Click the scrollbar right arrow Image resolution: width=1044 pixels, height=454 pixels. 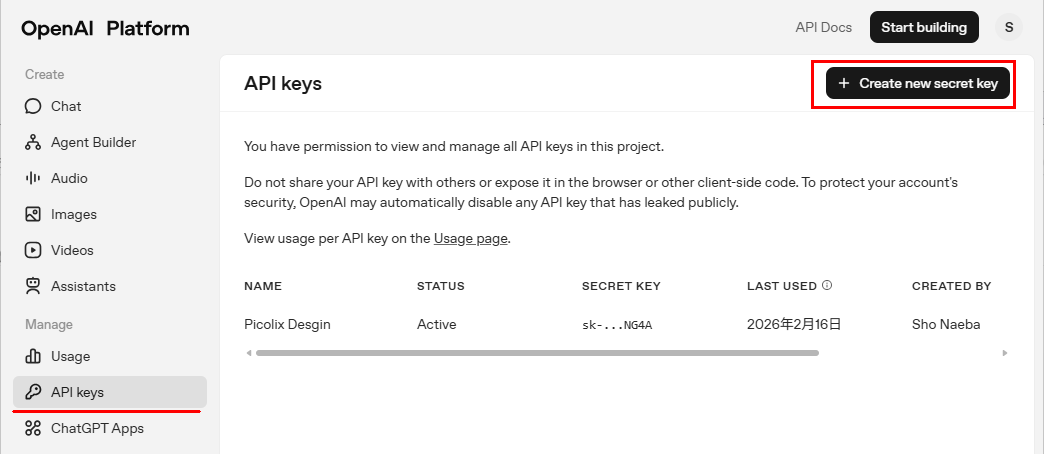tap(1005, 353)
